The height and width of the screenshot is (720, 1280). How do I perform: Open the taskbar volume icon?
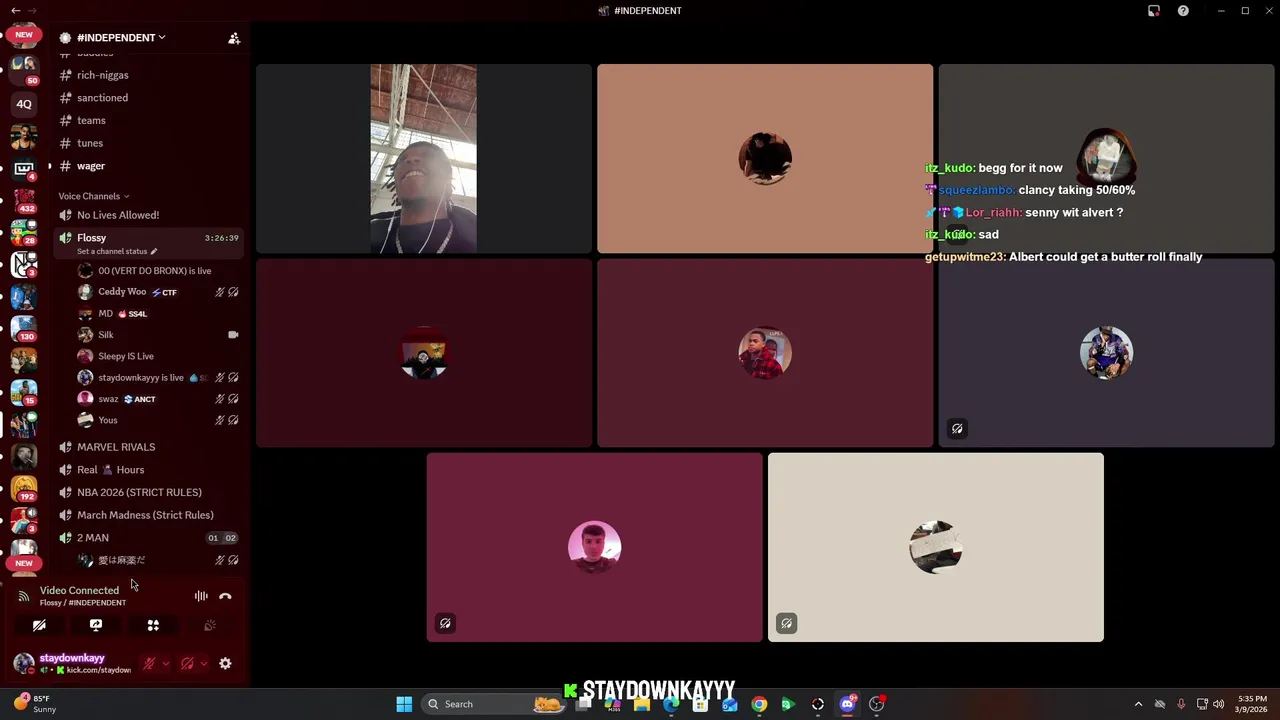(x=1218, y=704)
